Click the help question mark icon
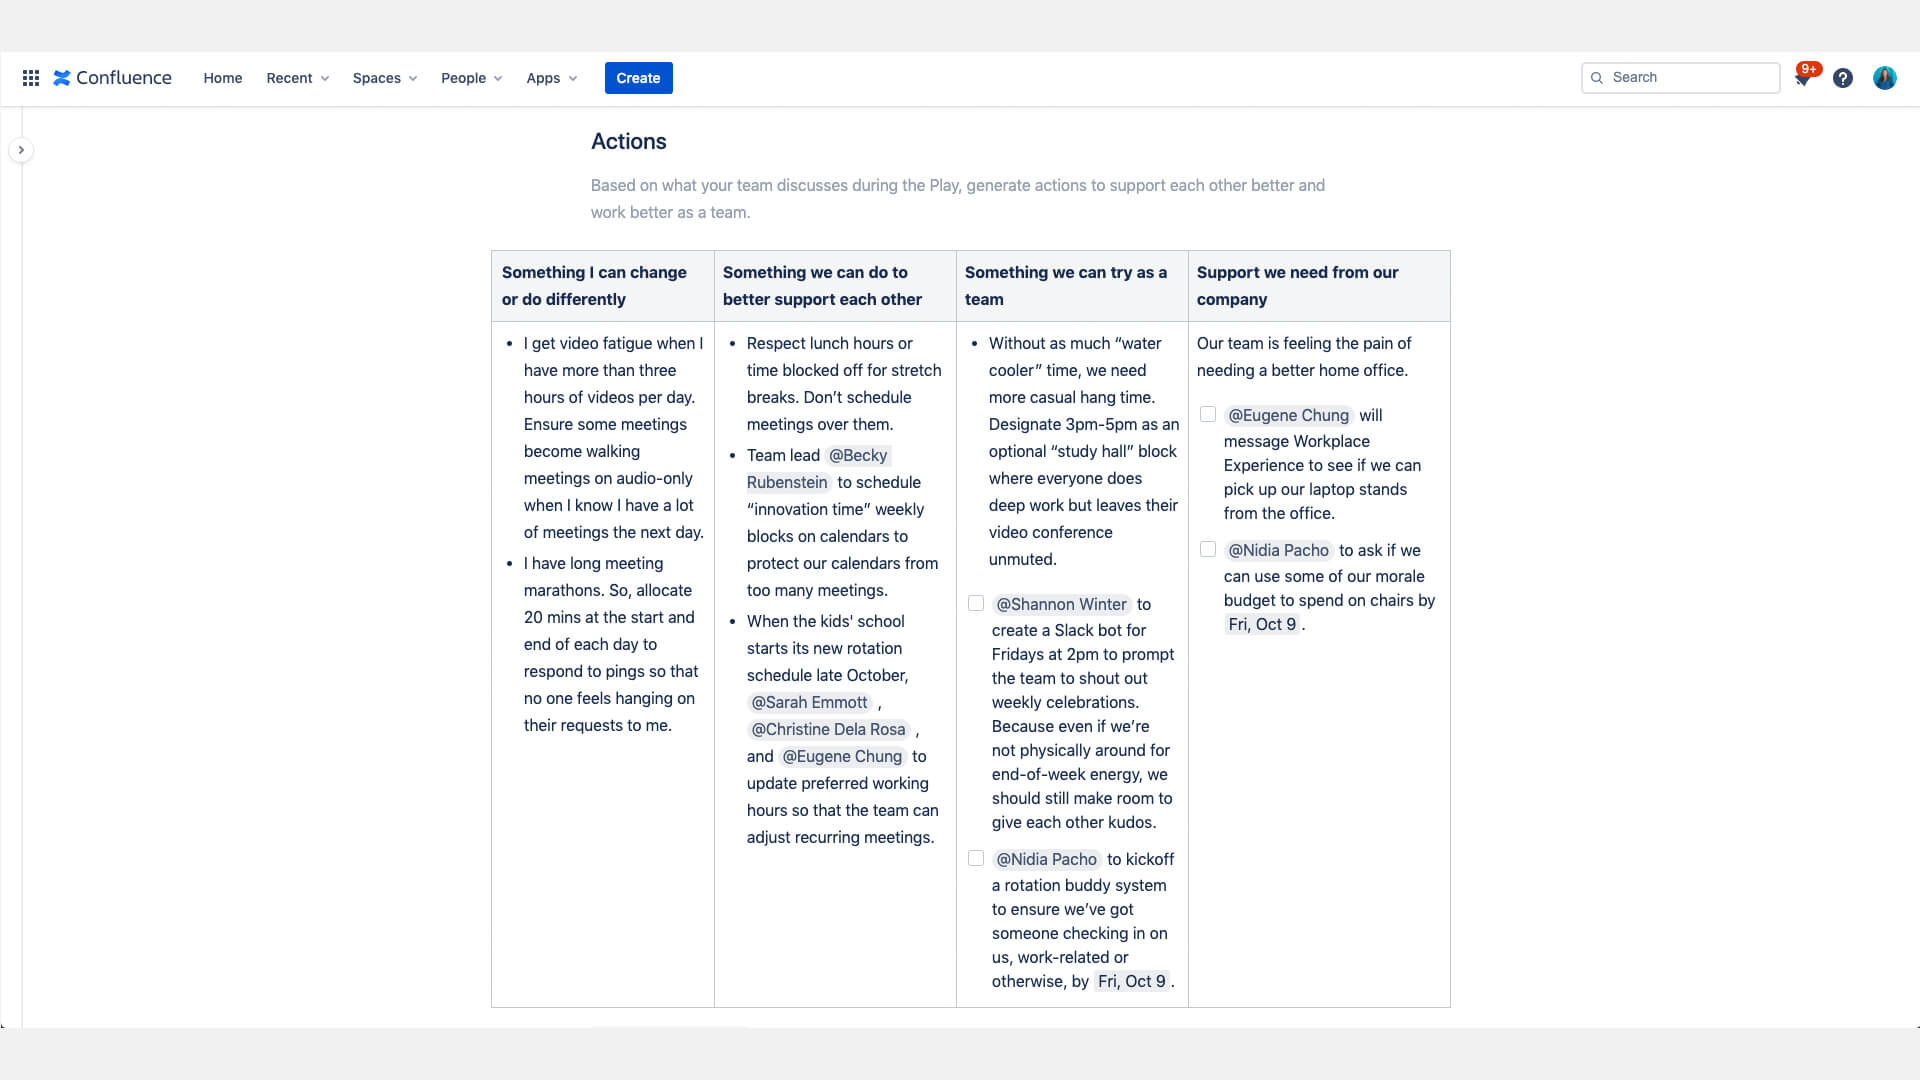The image size is (1920, 1080). tap(1842, 78)
